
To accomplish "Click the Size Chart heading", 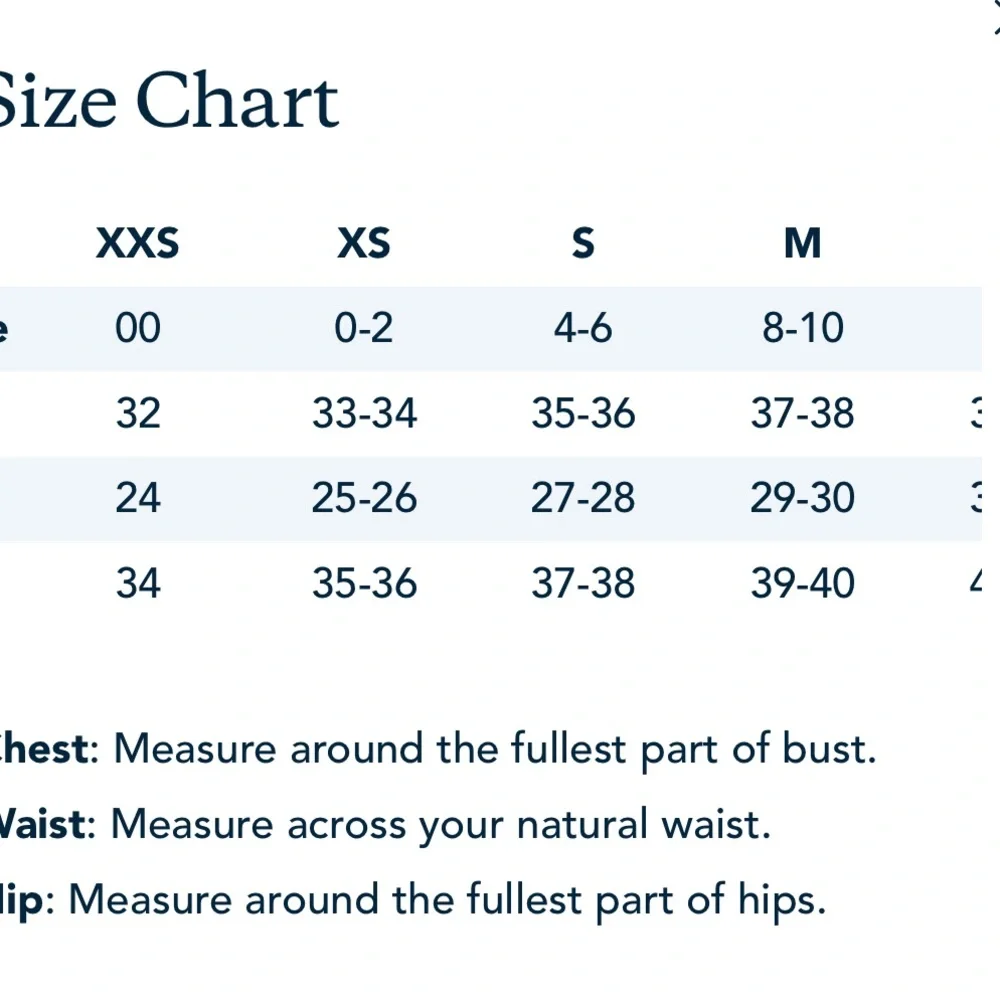I will pyautogui.click(x=167, y=100).
